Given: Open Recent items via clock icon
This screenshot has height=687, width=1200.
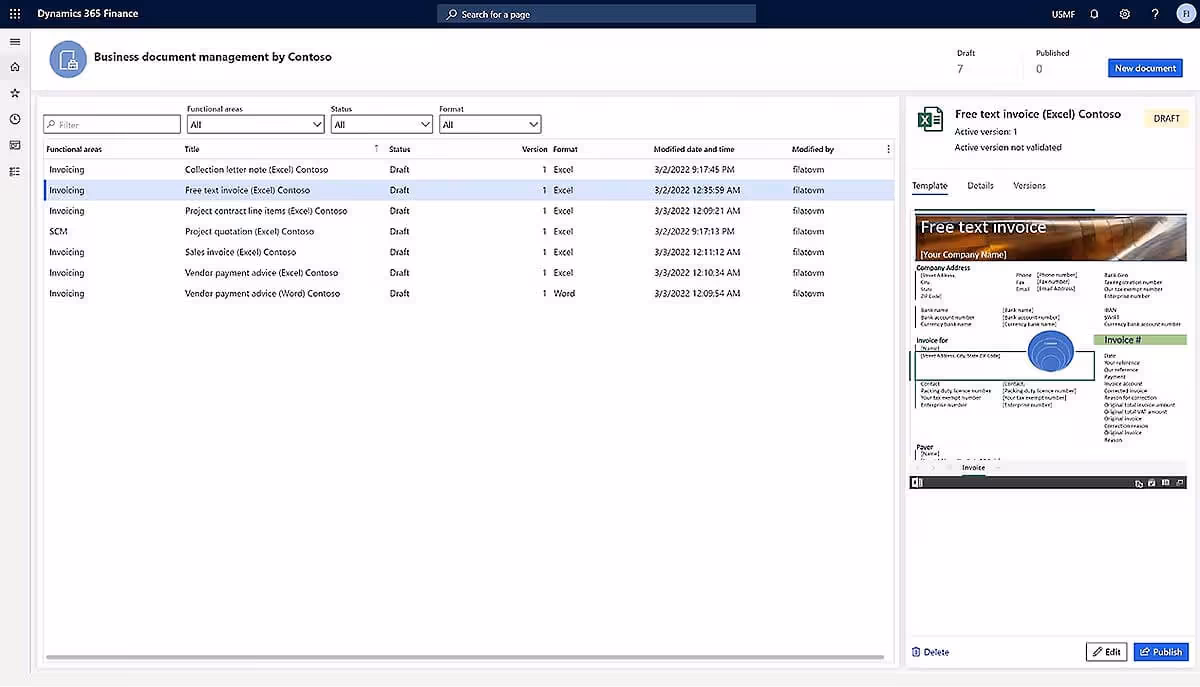Looking at the screenshot, I should (14, 117).
